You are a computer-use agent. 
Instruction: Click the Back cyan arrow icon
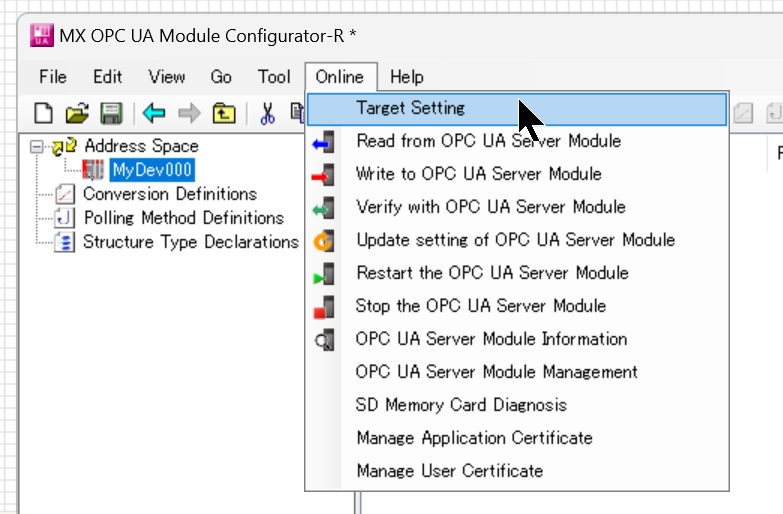pyautogui.click(x=154, y=113)
